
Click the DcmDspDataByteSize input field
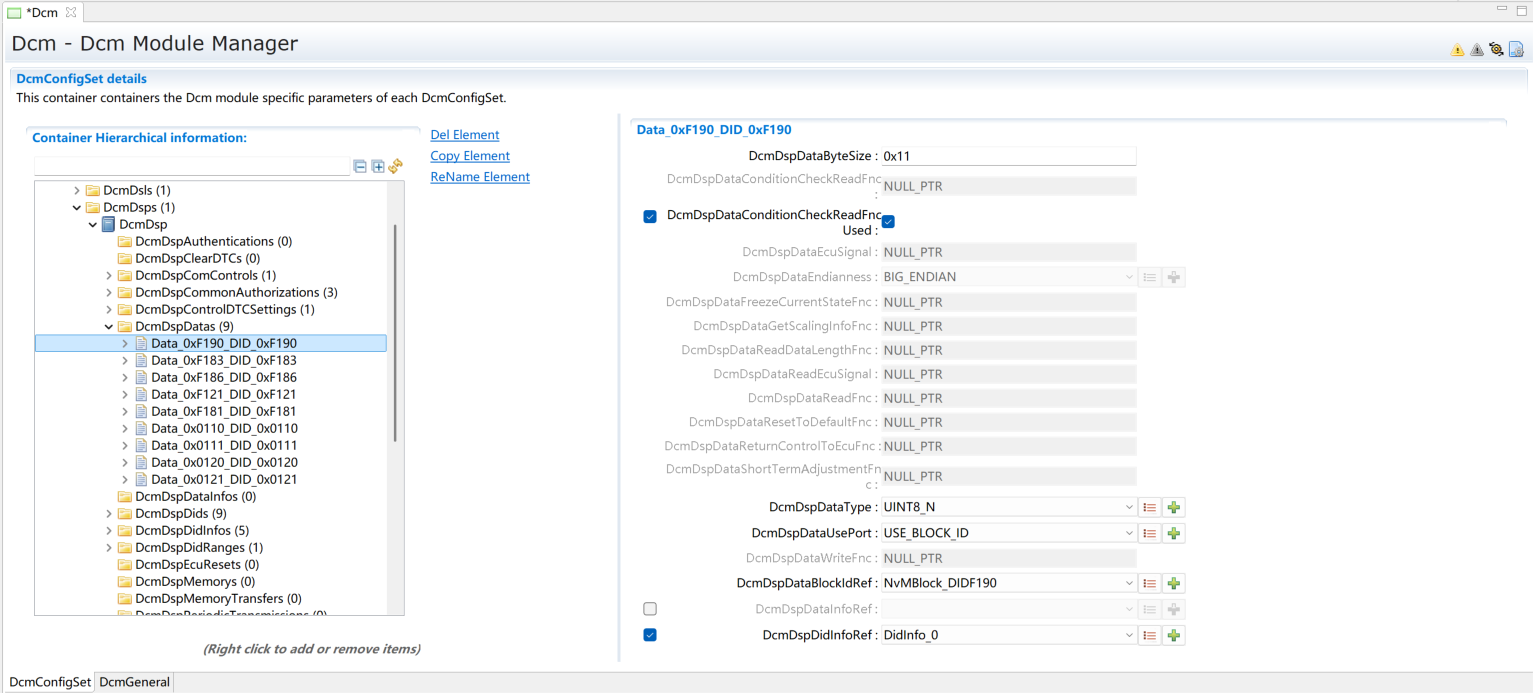click(x=1008, y=156)
